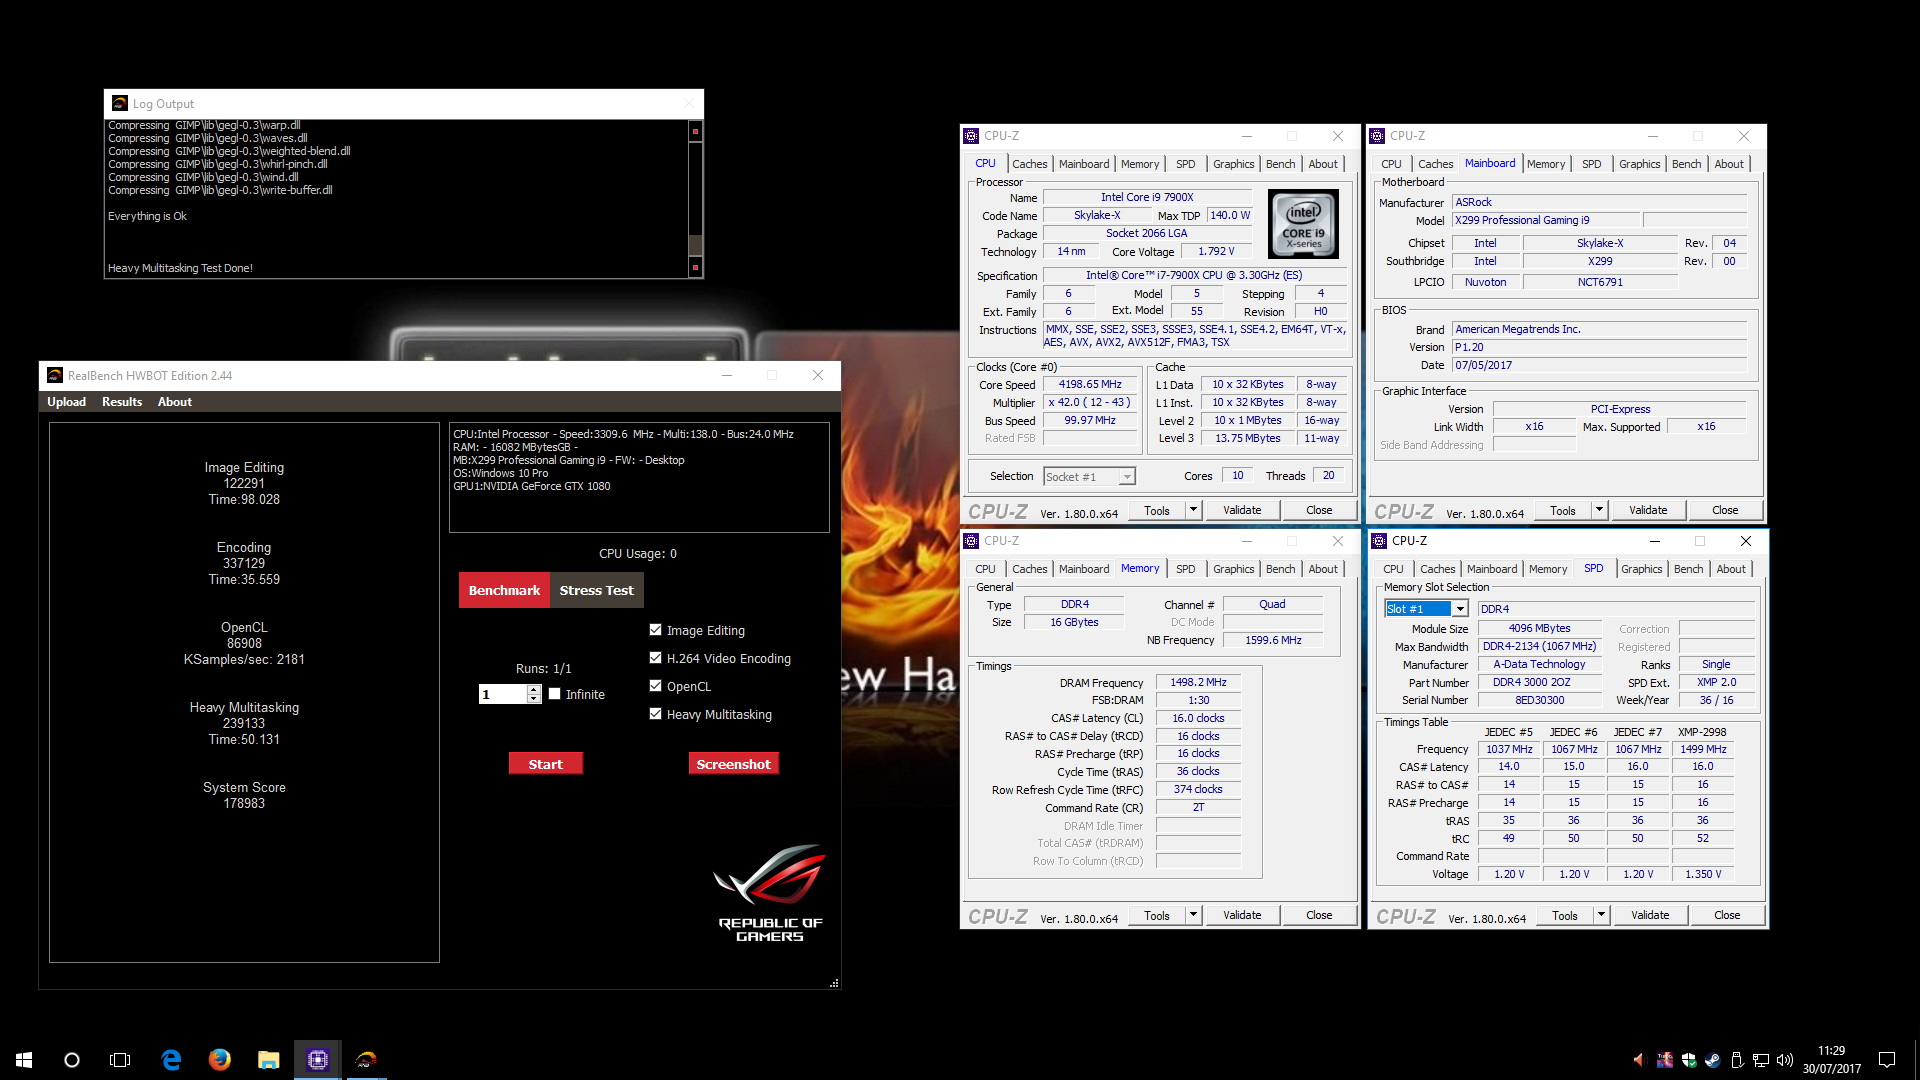
Task: Click the runs number input field
Action: click(502, 694)
